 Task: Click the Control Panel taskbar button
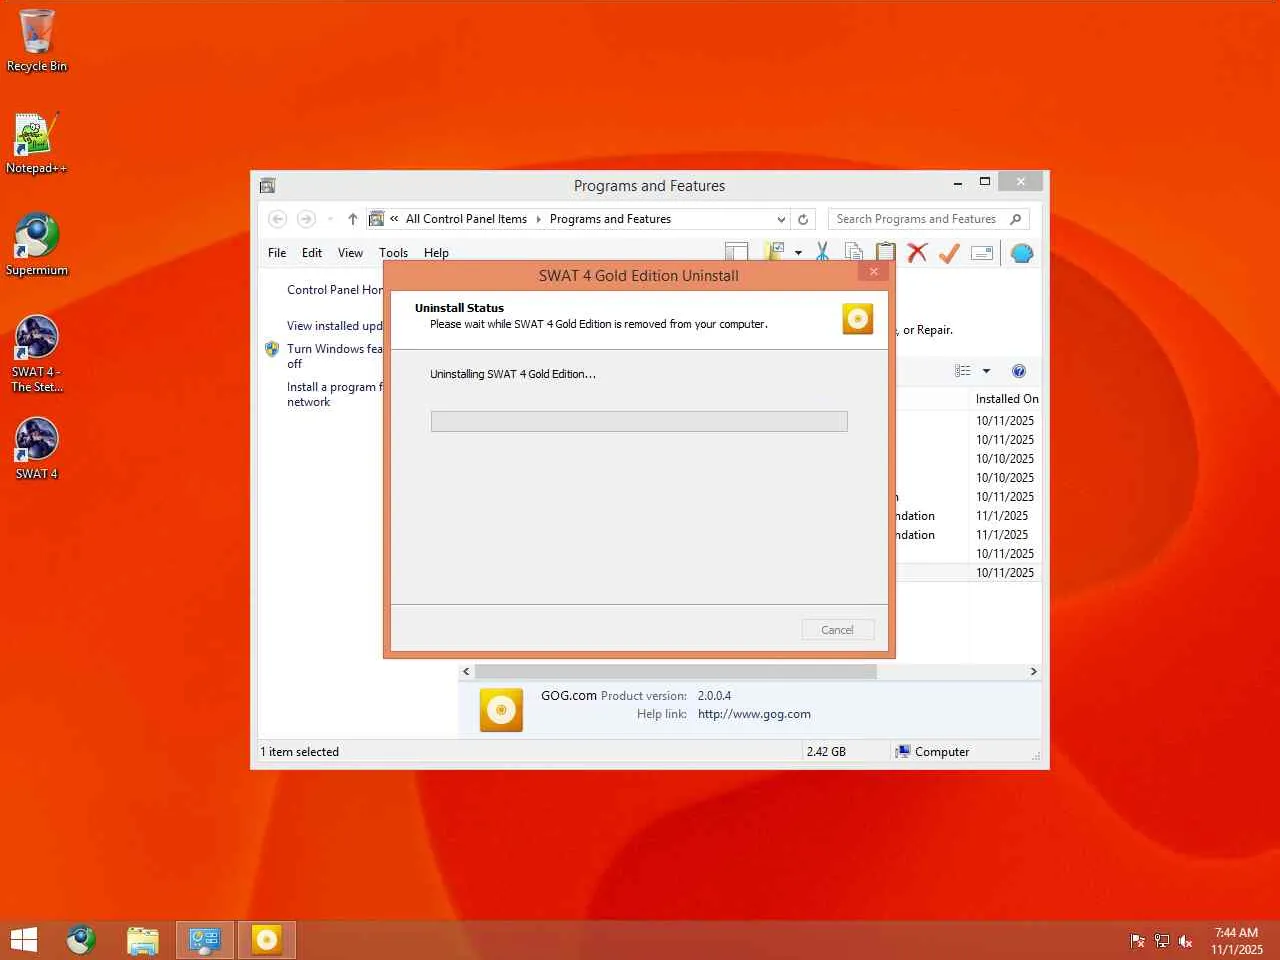click(205, 940)
